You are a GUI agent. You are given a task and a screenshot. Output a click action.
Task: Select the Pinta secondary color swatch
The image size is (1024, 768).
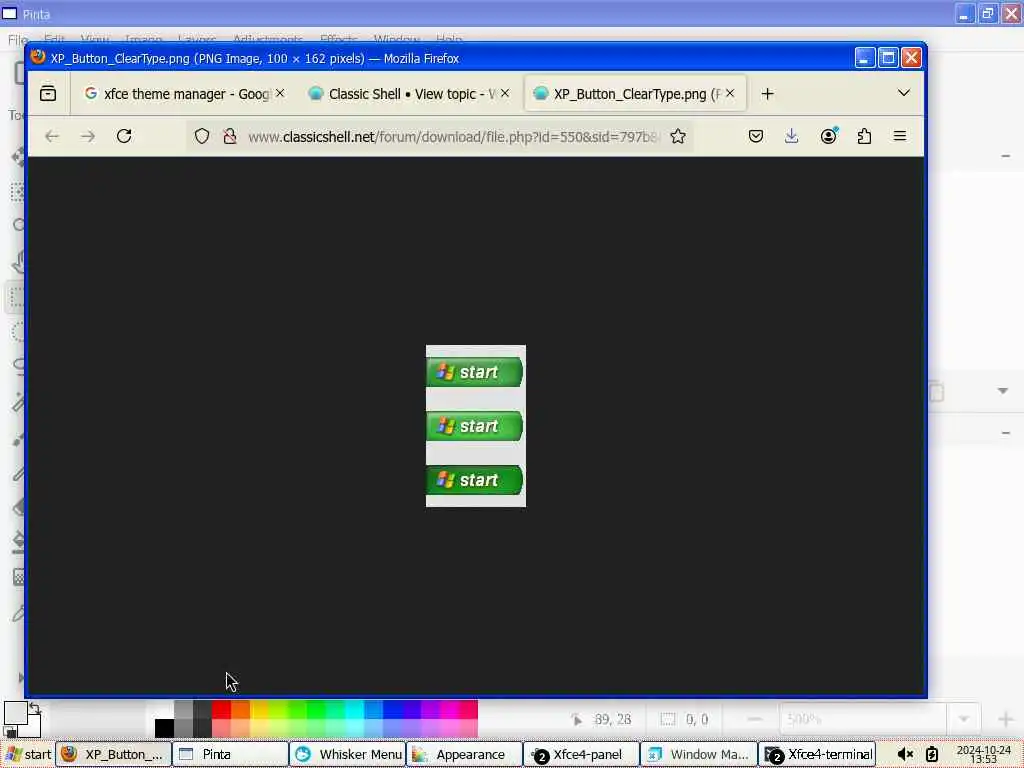click(34, 728)
